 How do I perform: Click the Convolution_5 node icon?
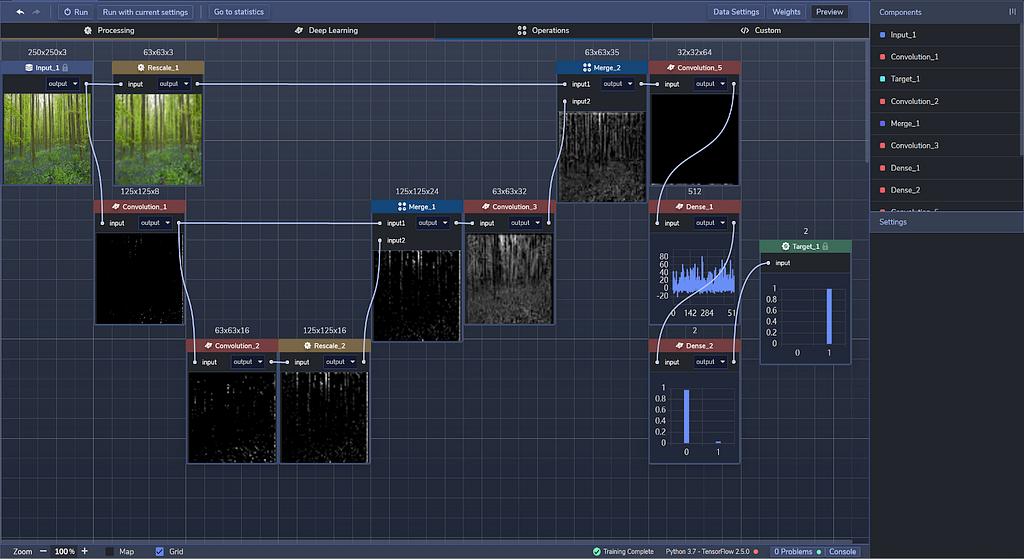point(670,67)
